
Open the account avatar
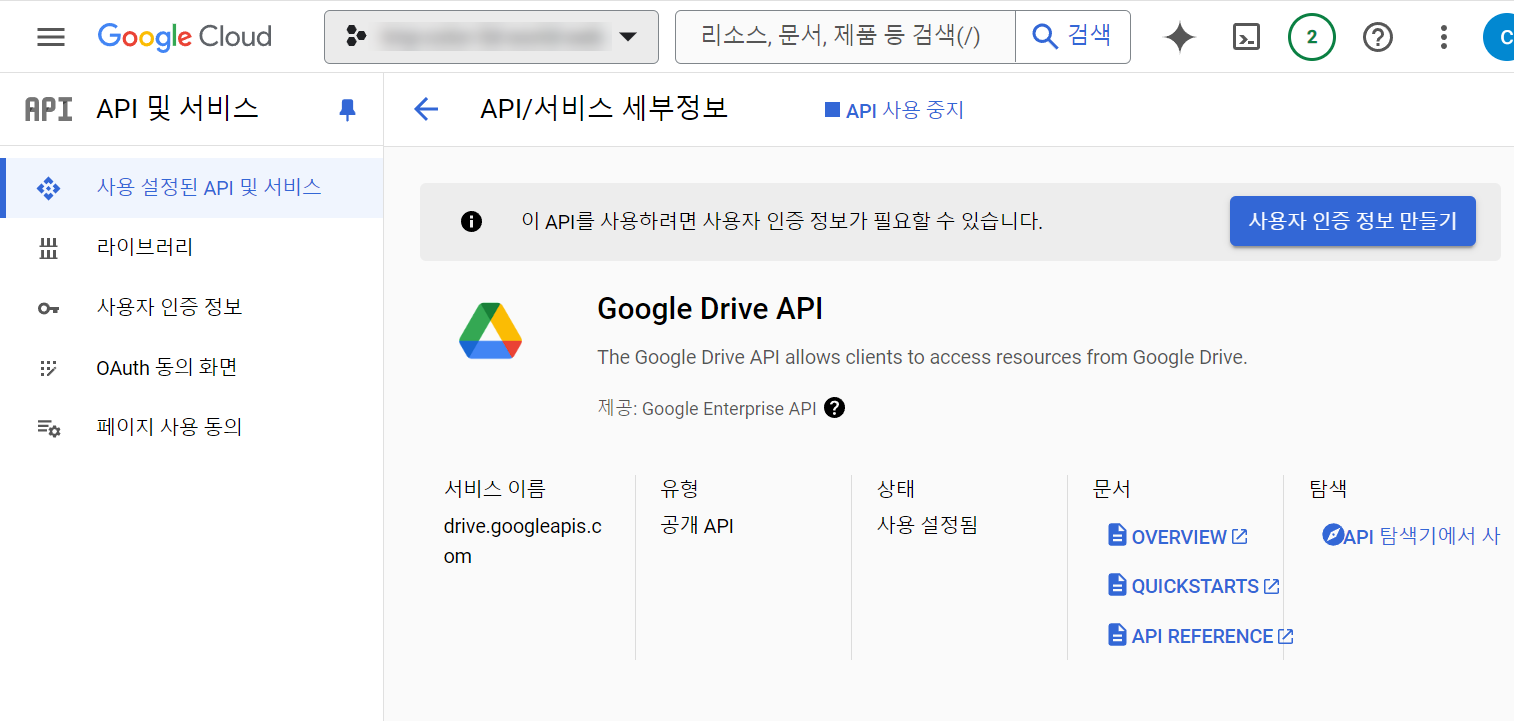pyautogui.click(x=1499, y=38)
